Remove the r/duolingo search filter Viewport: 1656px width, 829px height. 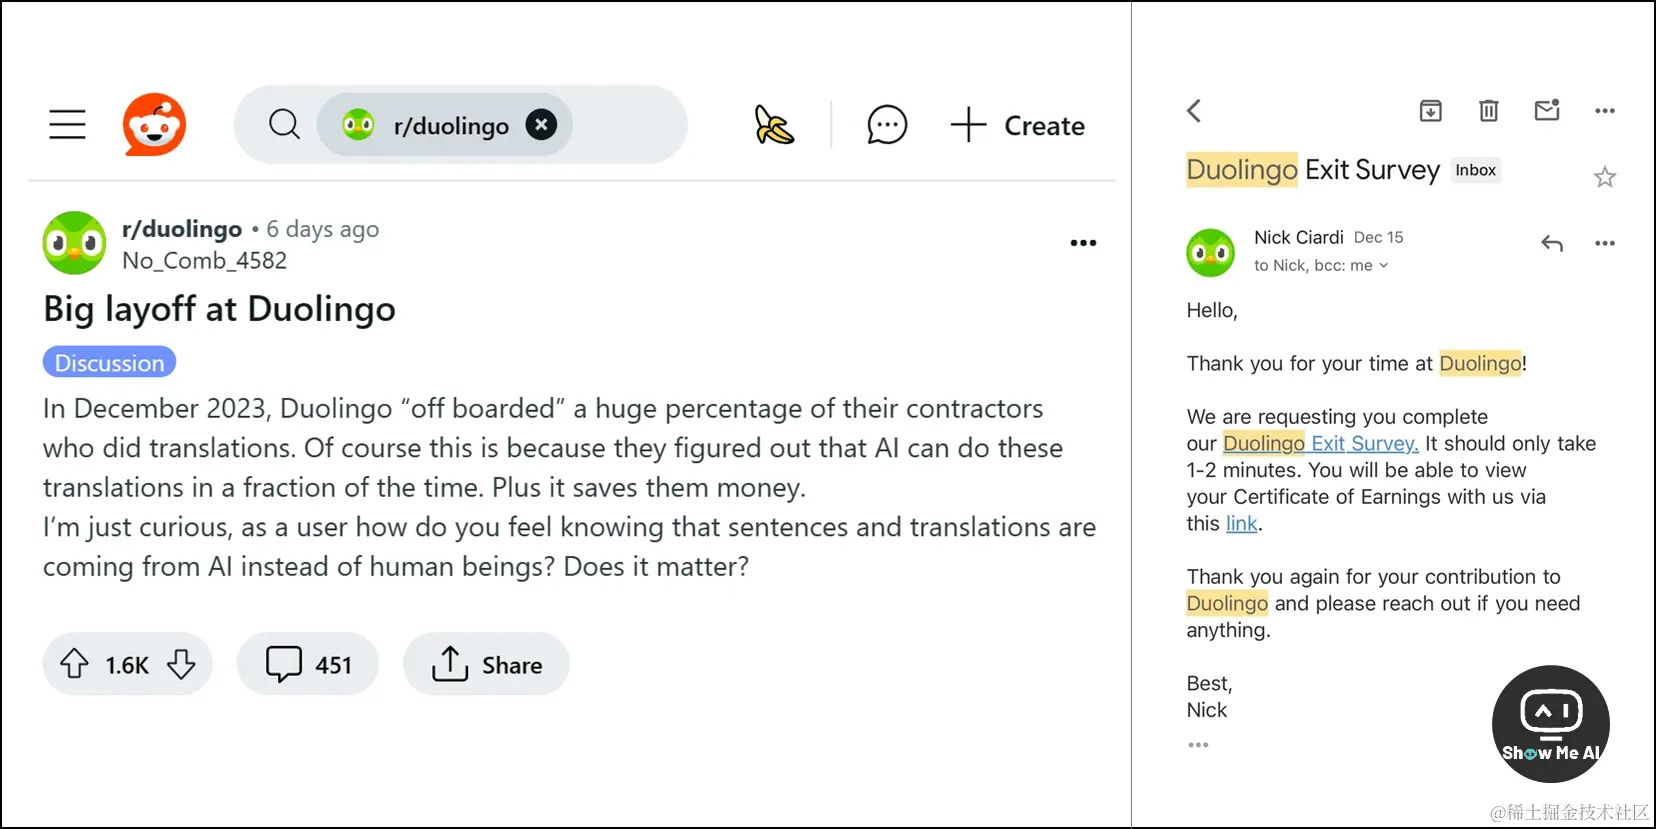tap(541, 124)
